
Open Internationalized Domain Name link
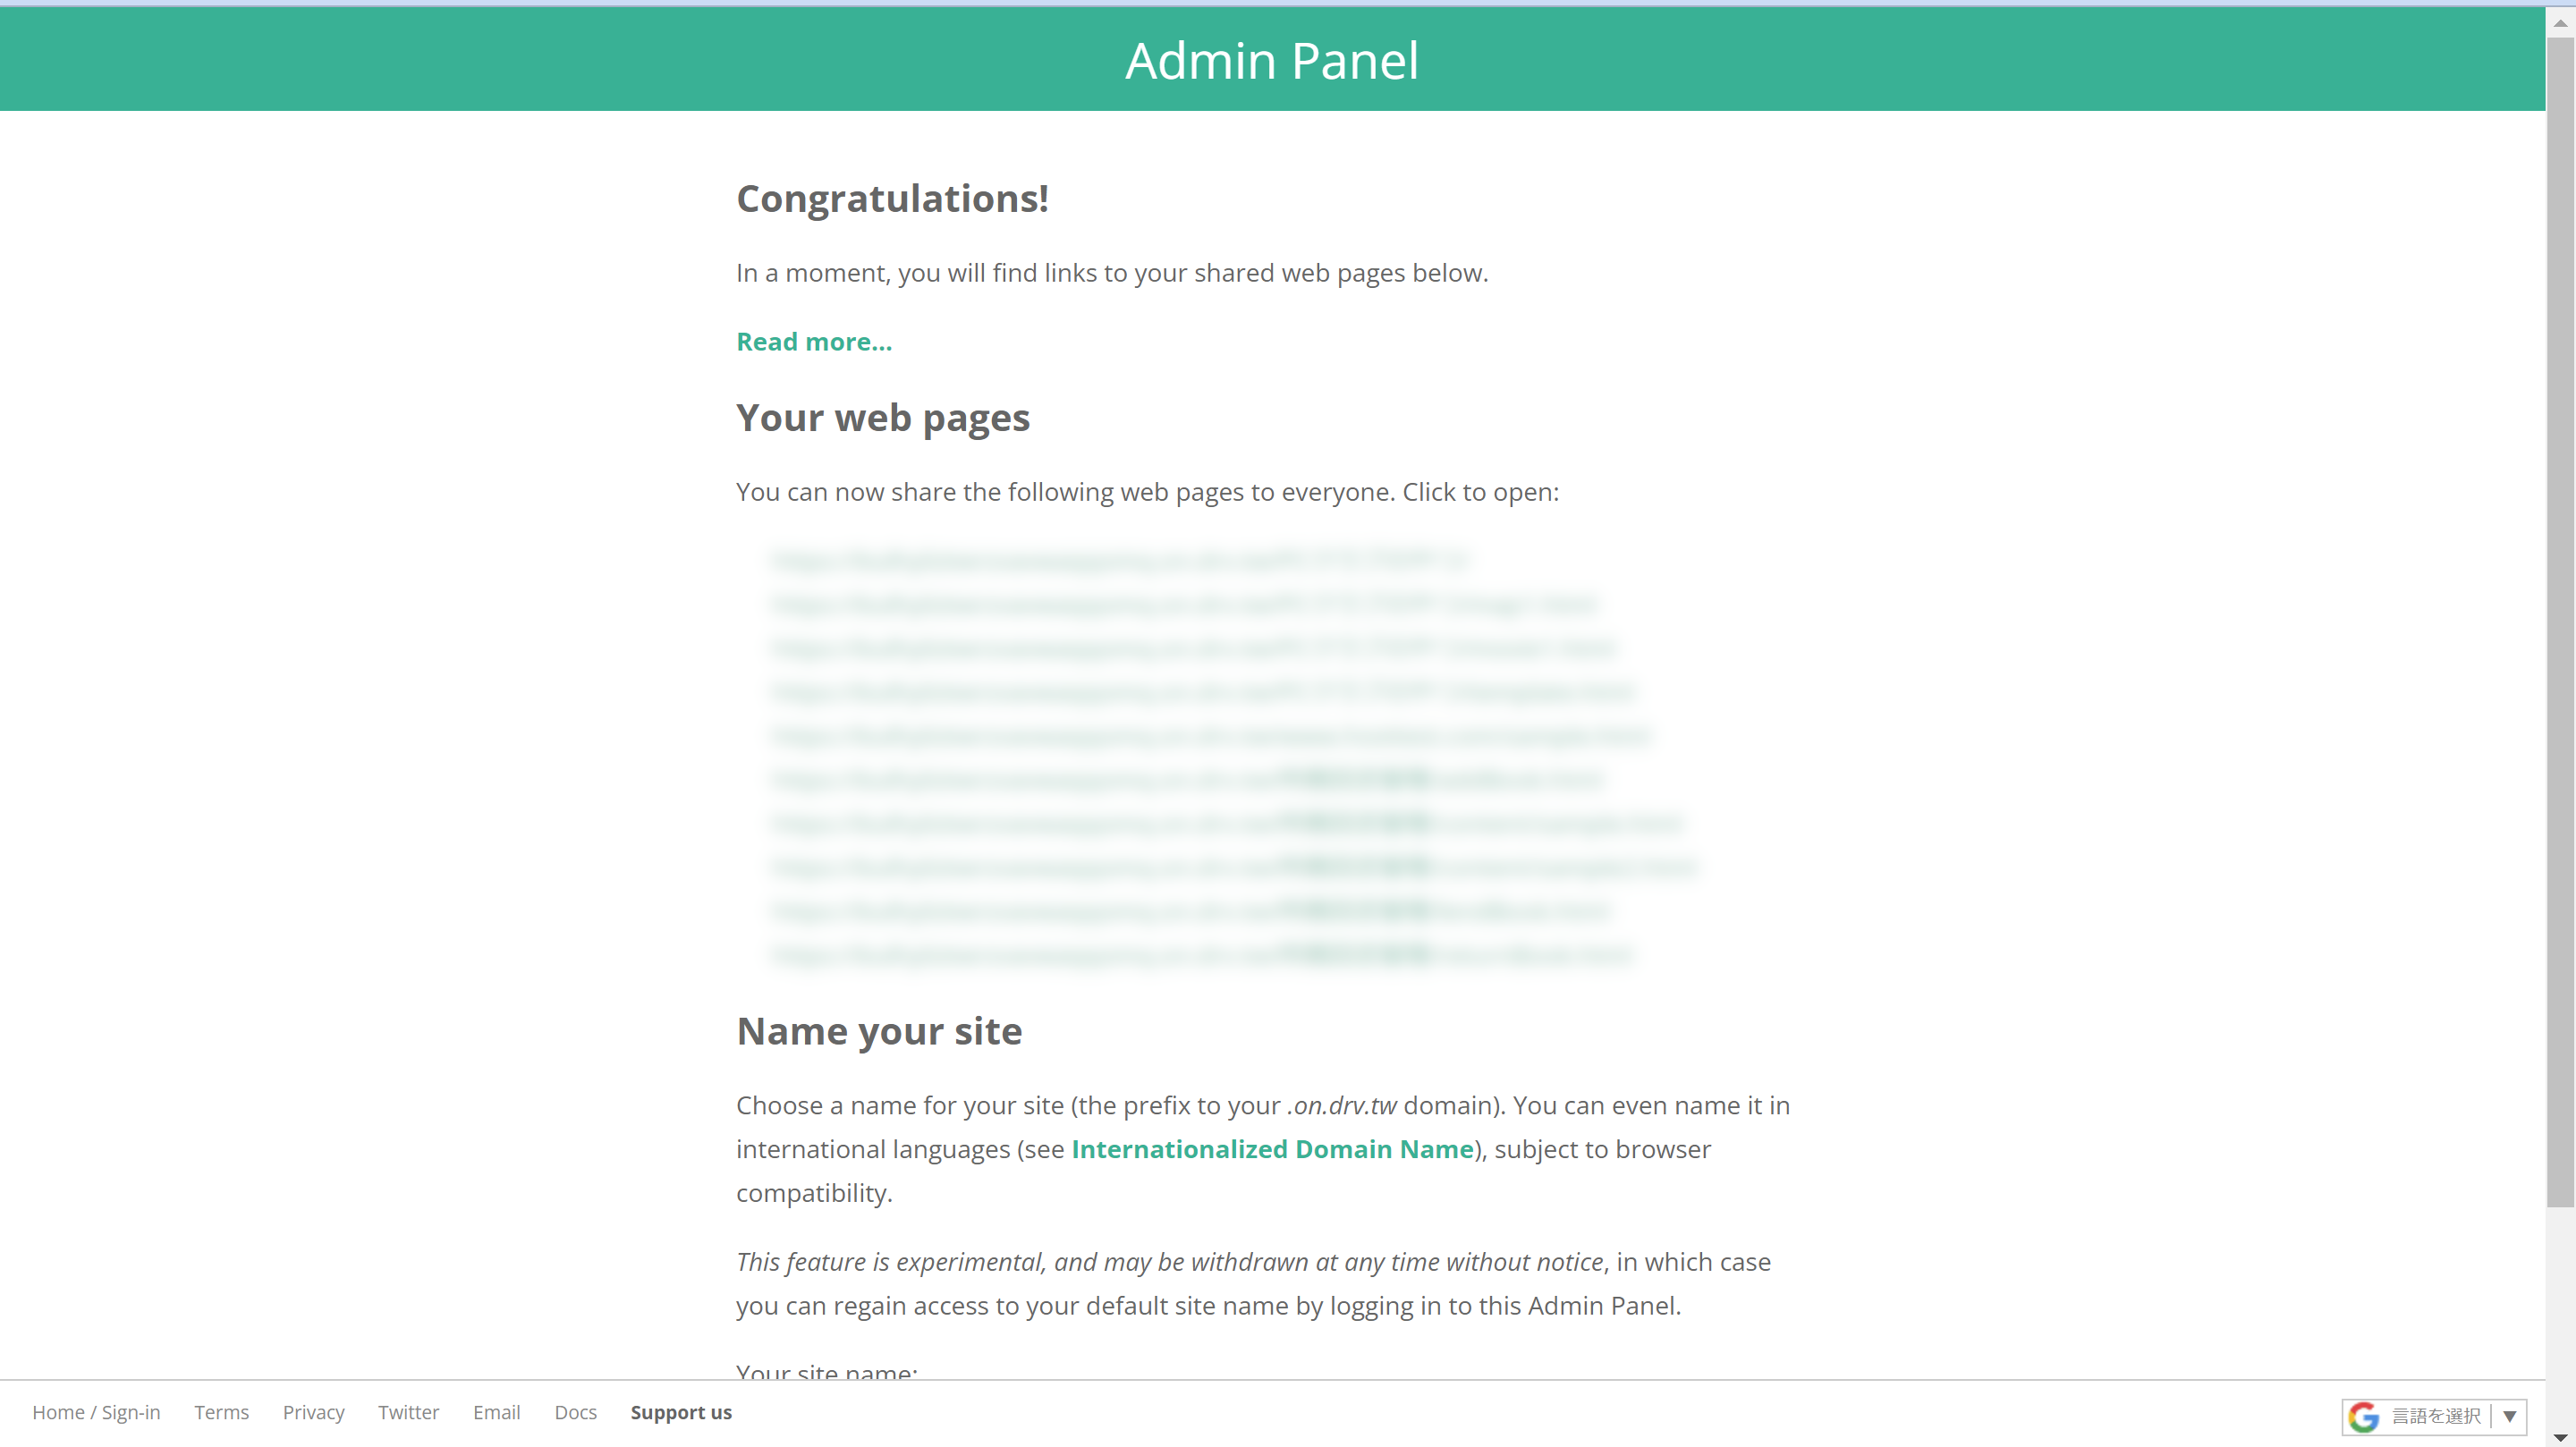(1272, 1149)
